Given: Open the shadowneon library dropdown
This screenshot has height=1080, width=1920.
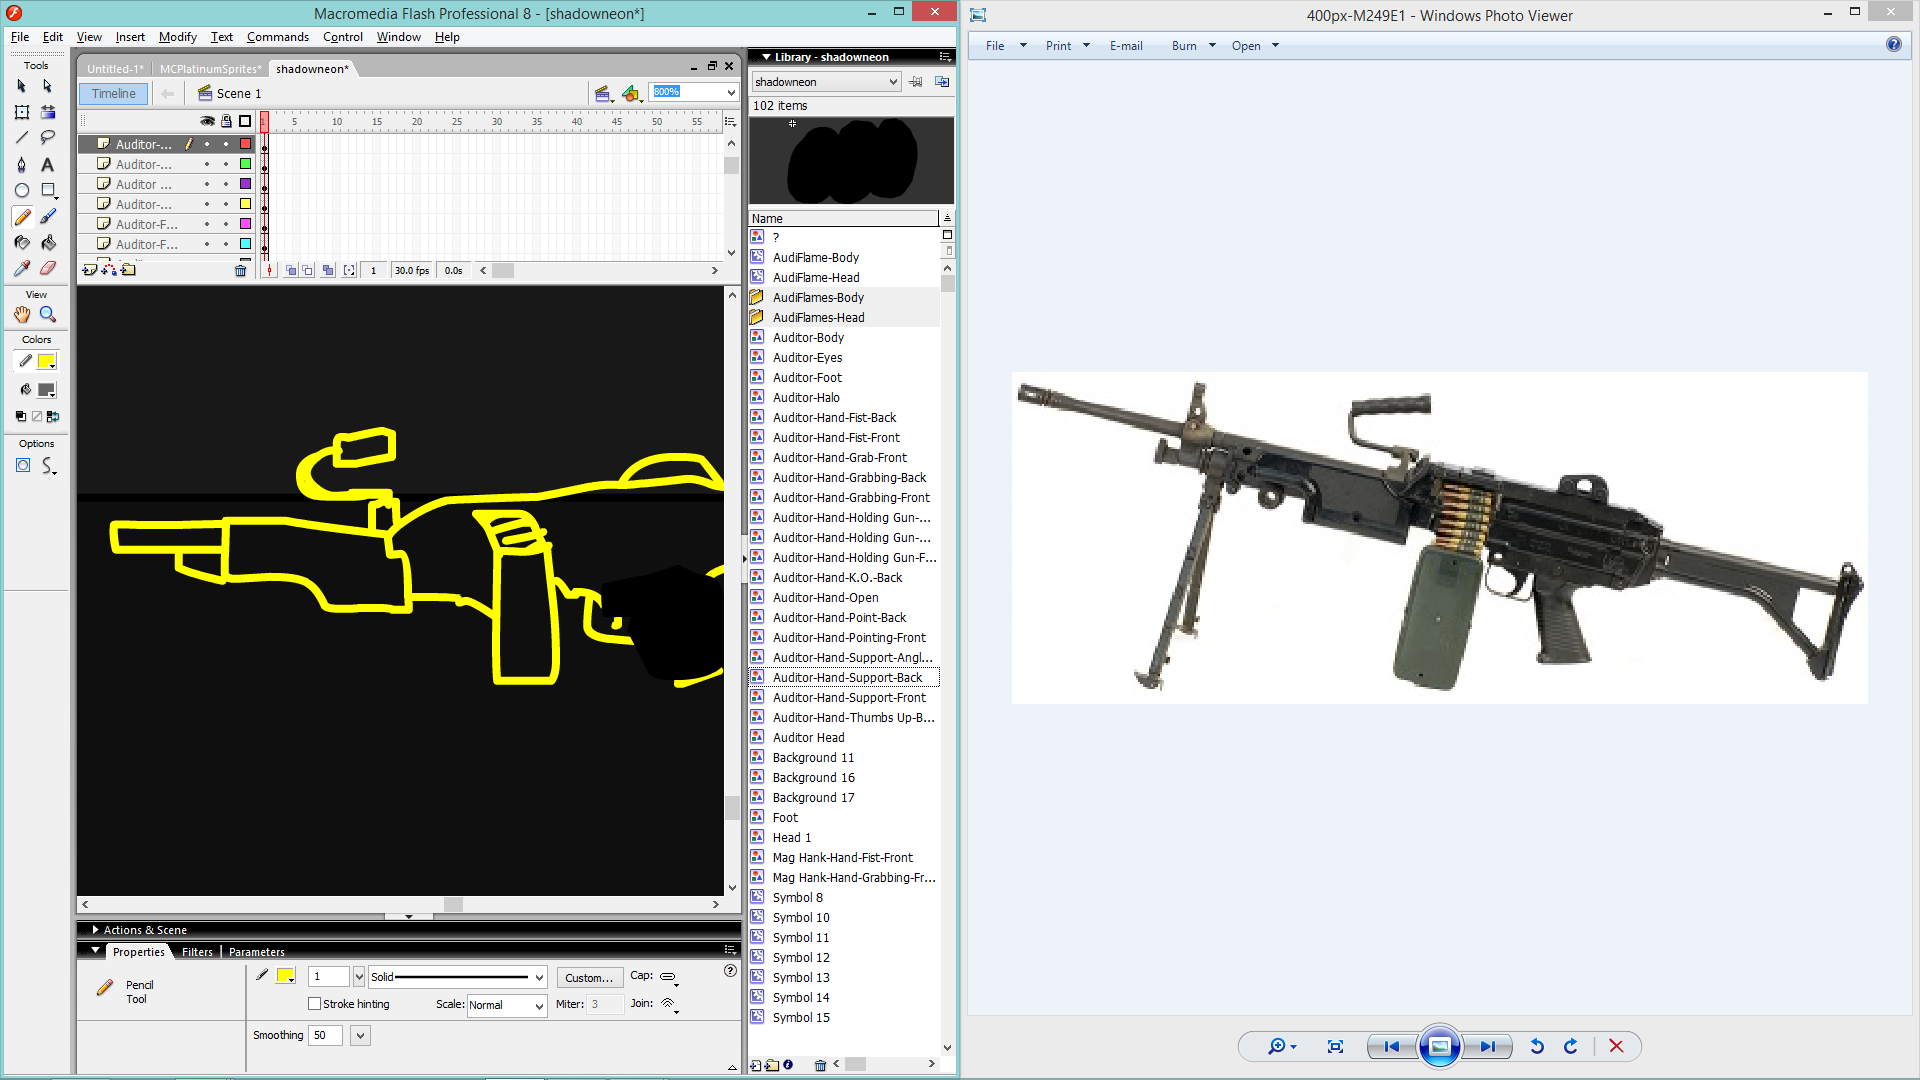Looking at the screenshot, I should point(891,82).
